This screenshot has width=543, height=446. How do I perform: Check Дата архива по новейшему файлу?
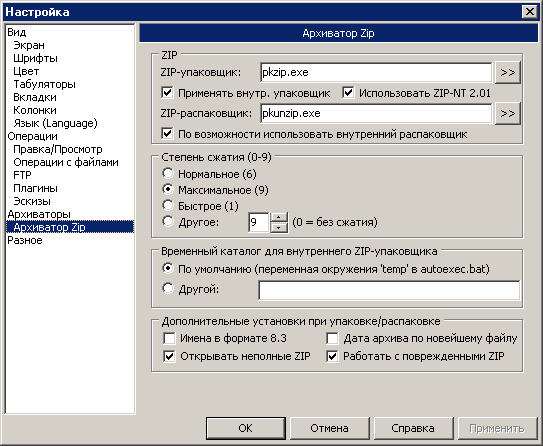click(x=332, y=338)
